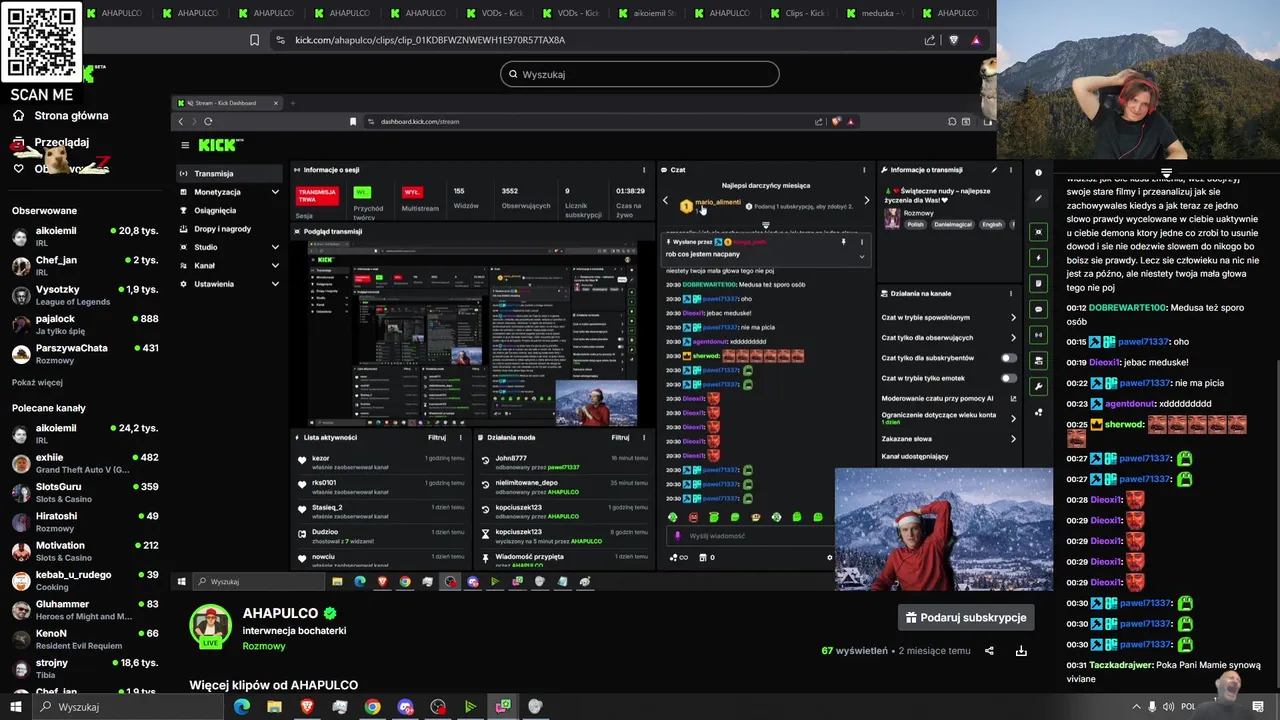Click Pokaż więcej under followed channels
Viewport: 1280px width, 720px height.
[37, 382]
